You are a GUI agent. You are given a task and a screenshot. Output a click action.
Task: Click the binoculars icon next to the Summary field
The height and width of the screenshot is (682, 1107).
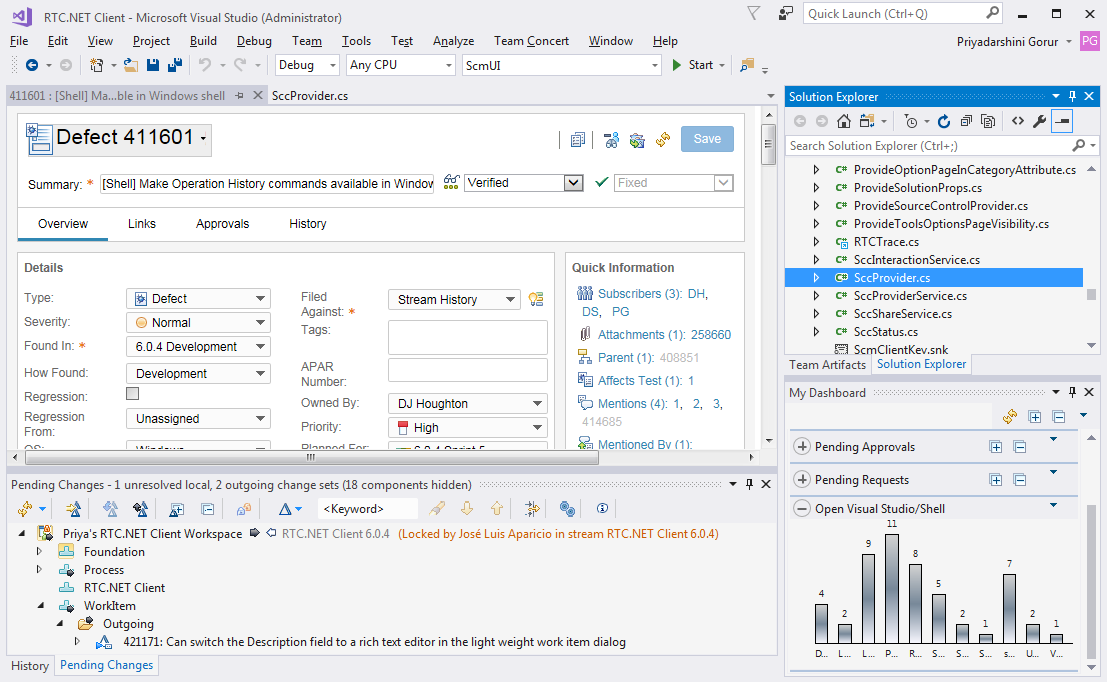(451, 182)
